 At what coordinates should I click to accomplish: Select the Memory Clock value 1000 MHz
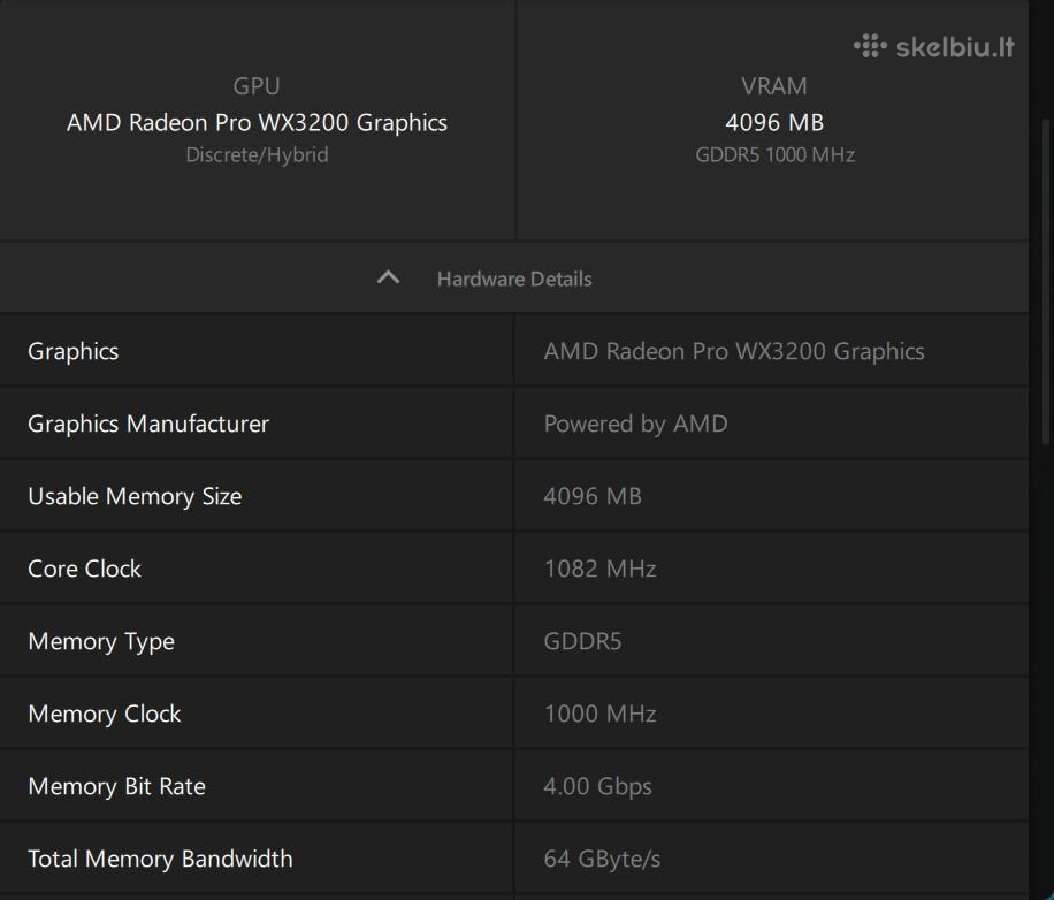click(x=600, y=714)
